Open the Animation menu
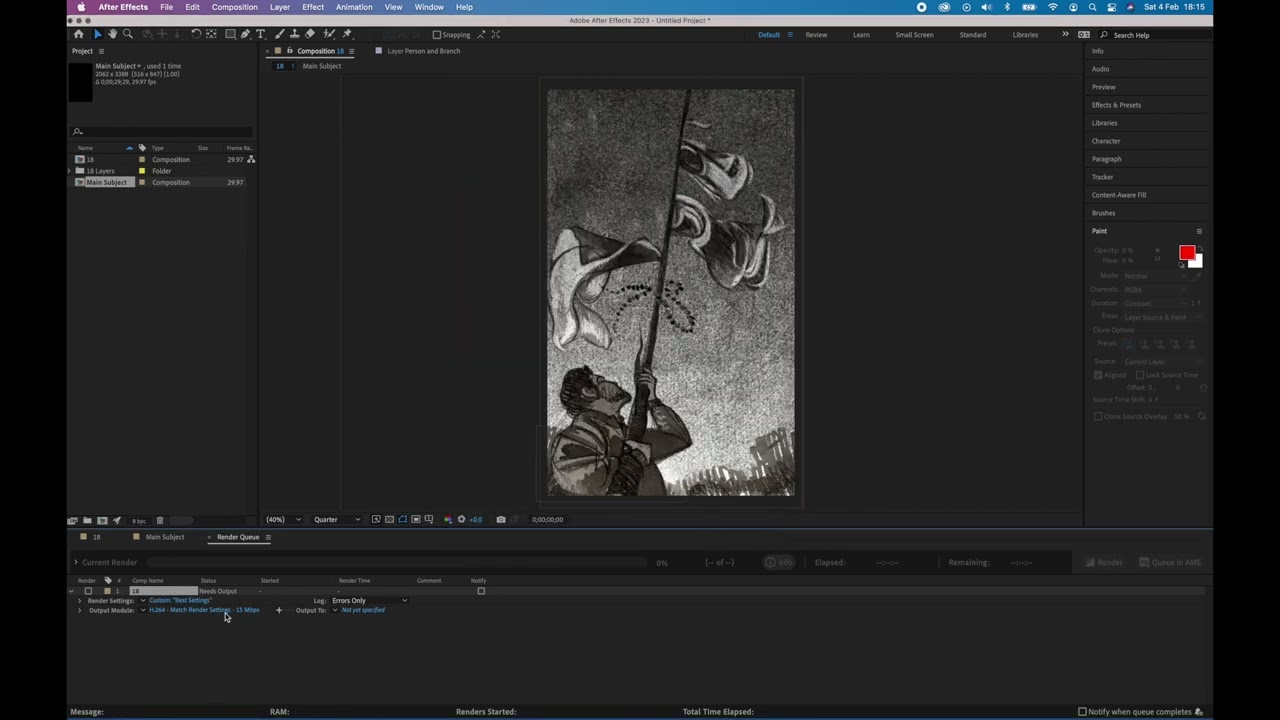 354,7
